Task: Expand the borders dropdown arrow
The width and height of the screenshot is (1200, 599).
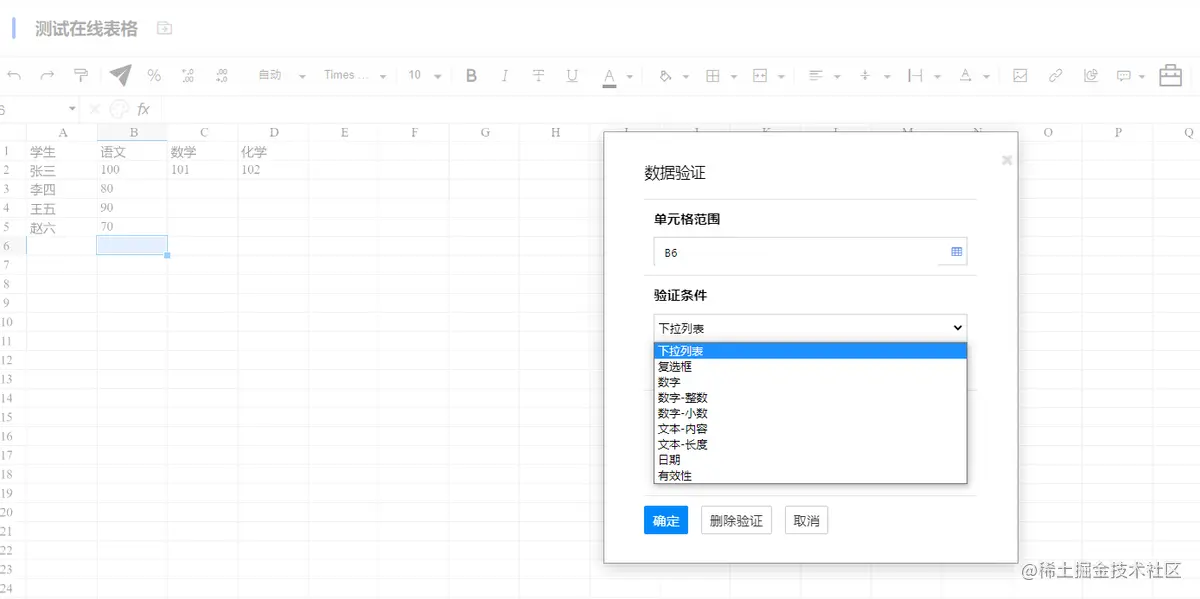Action: [x=734, y=77]
